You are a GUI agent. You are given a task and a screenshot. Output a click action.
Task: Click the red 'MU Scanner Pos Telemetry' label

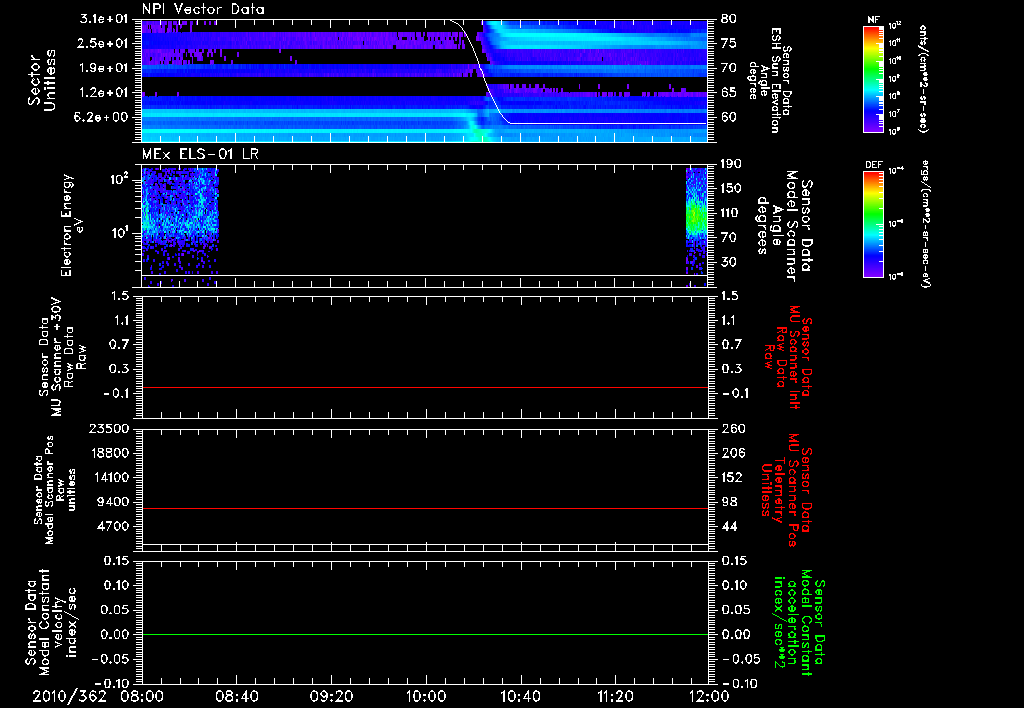click(788, 490)
